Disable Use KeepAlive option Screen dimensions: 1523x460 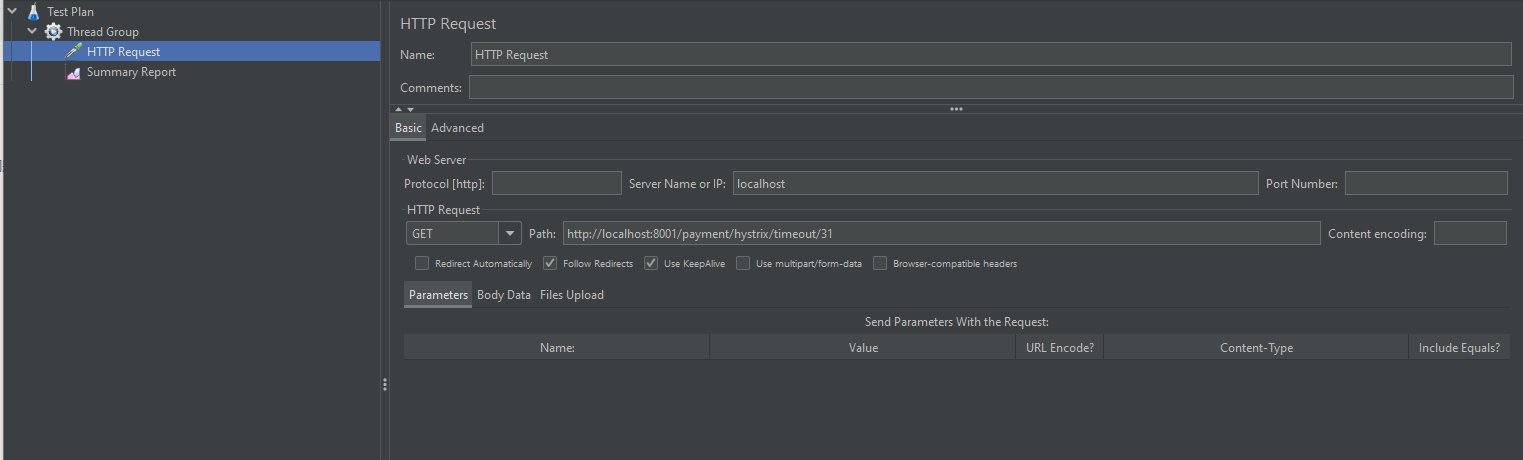(x=650, y=264)
